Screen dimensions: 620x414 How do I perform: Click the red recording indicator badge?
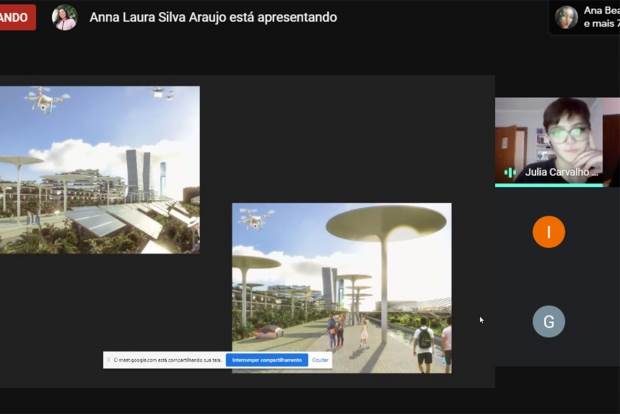pos(17,17)
